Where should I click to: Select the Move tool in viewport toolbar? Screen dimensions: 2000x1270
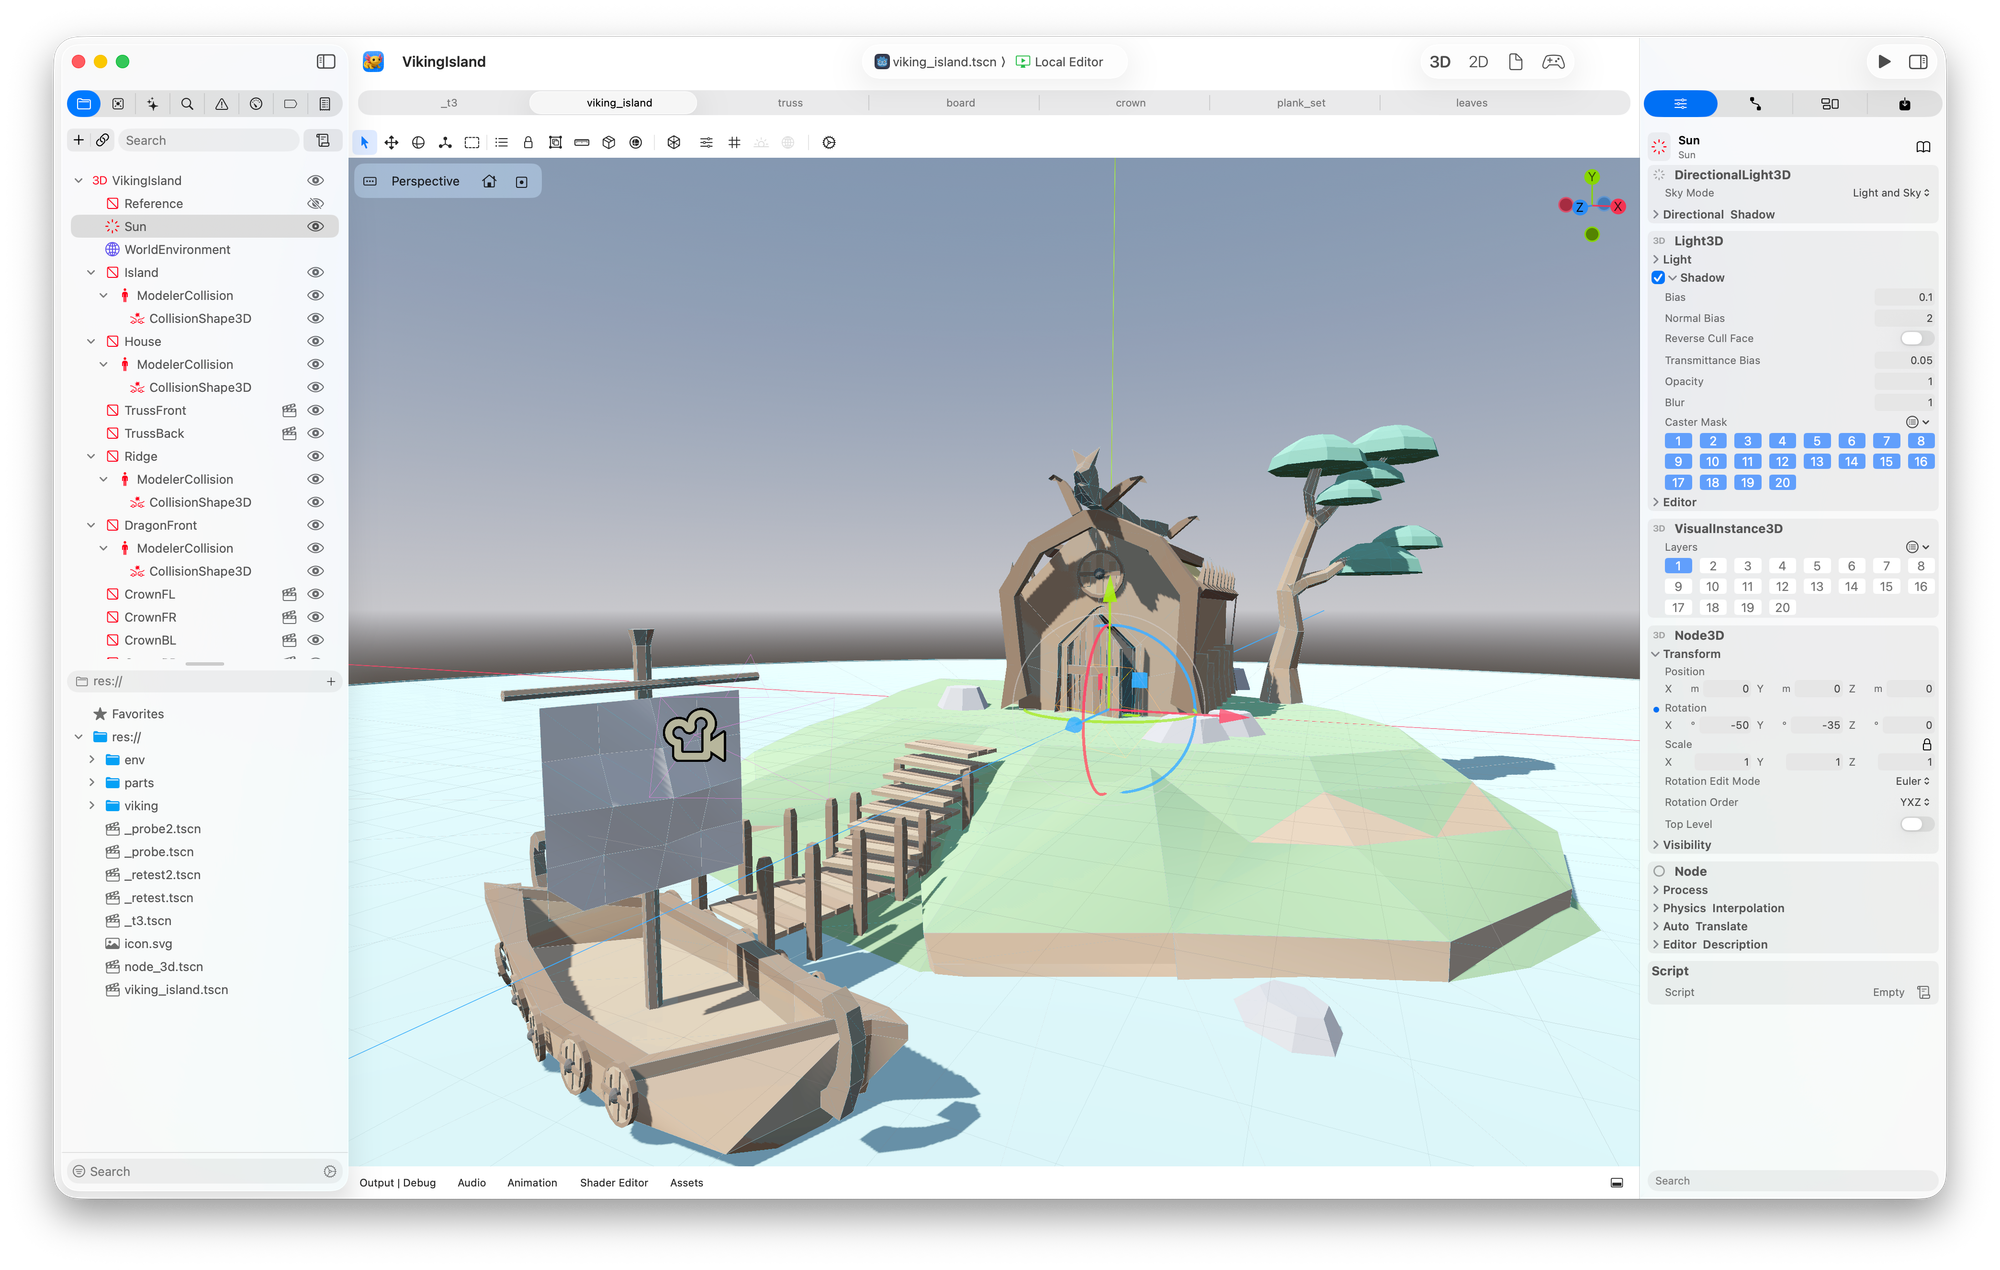[392, 142]
